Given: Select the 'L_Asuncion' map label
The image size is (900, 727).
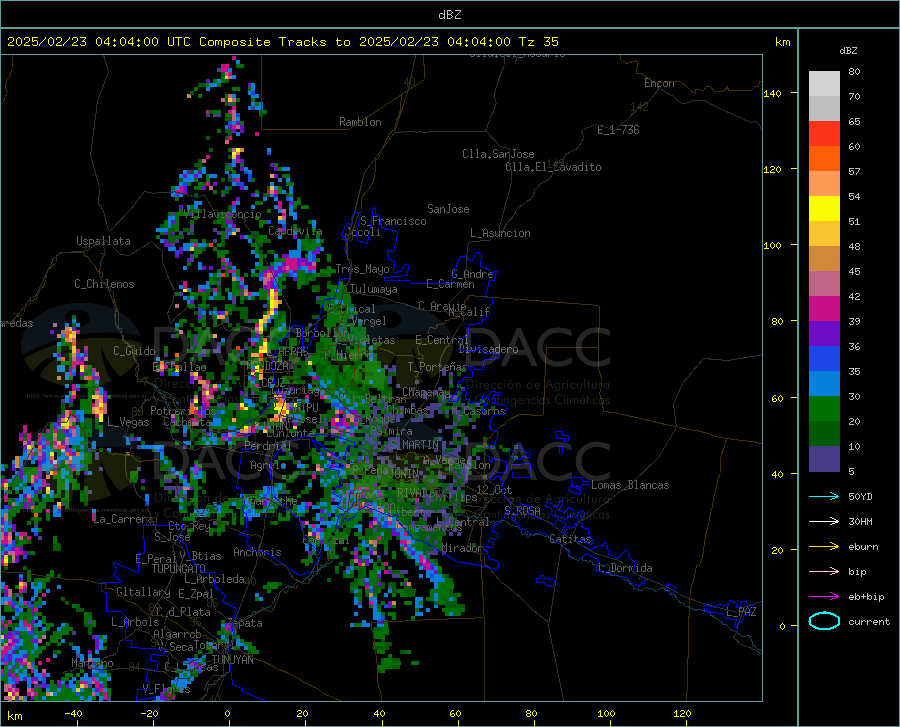Looking at the screenshot, I should 500,233.
